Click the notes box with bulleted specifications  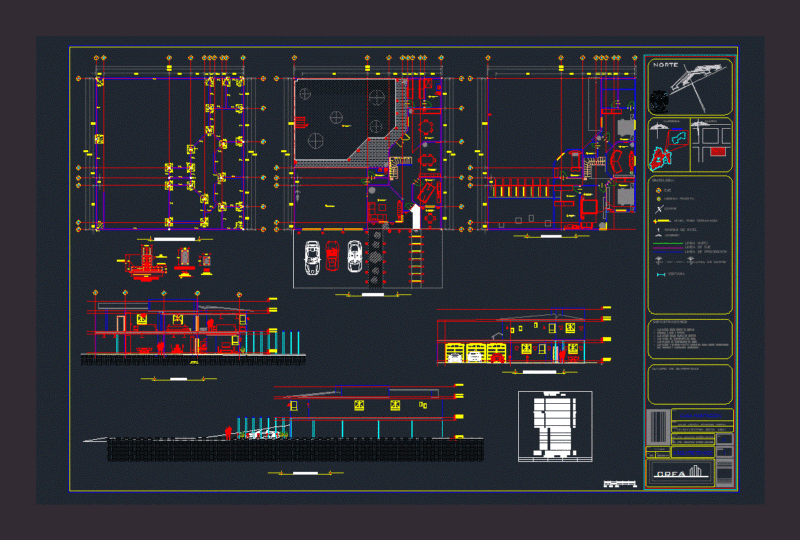690,339
